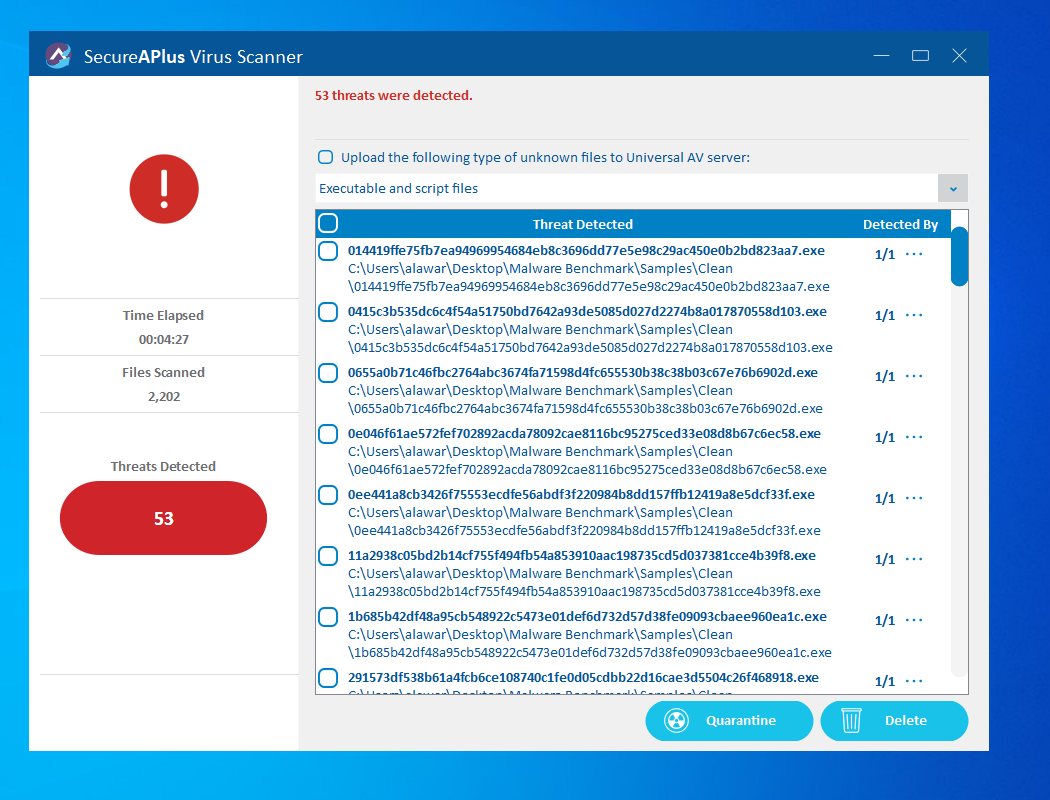The height and width of the screenshot is (800, 1050).
Task: Open the three-dots menu for 291573df538b61a4 row
Action: point(914,681)
